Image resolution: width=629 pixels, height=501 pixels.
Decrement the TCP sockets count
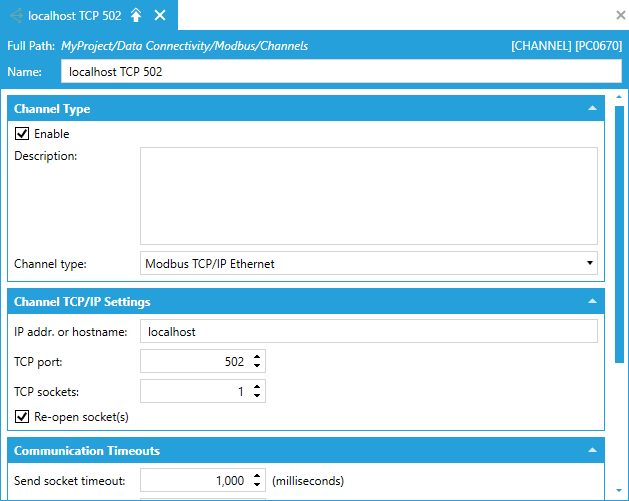click(258, 396)
